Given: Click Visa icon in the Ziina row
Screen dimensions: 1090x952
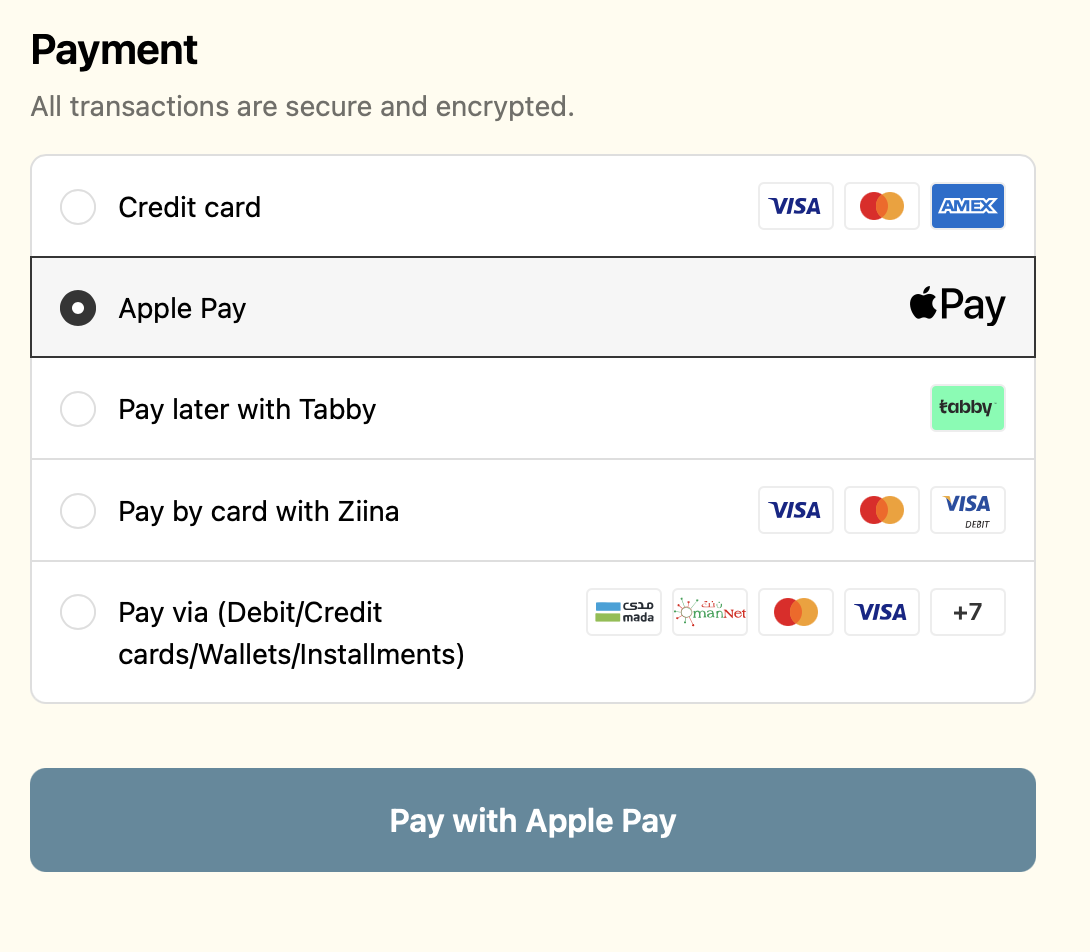Looking at the screenshot, I should (x=795, y=510).
